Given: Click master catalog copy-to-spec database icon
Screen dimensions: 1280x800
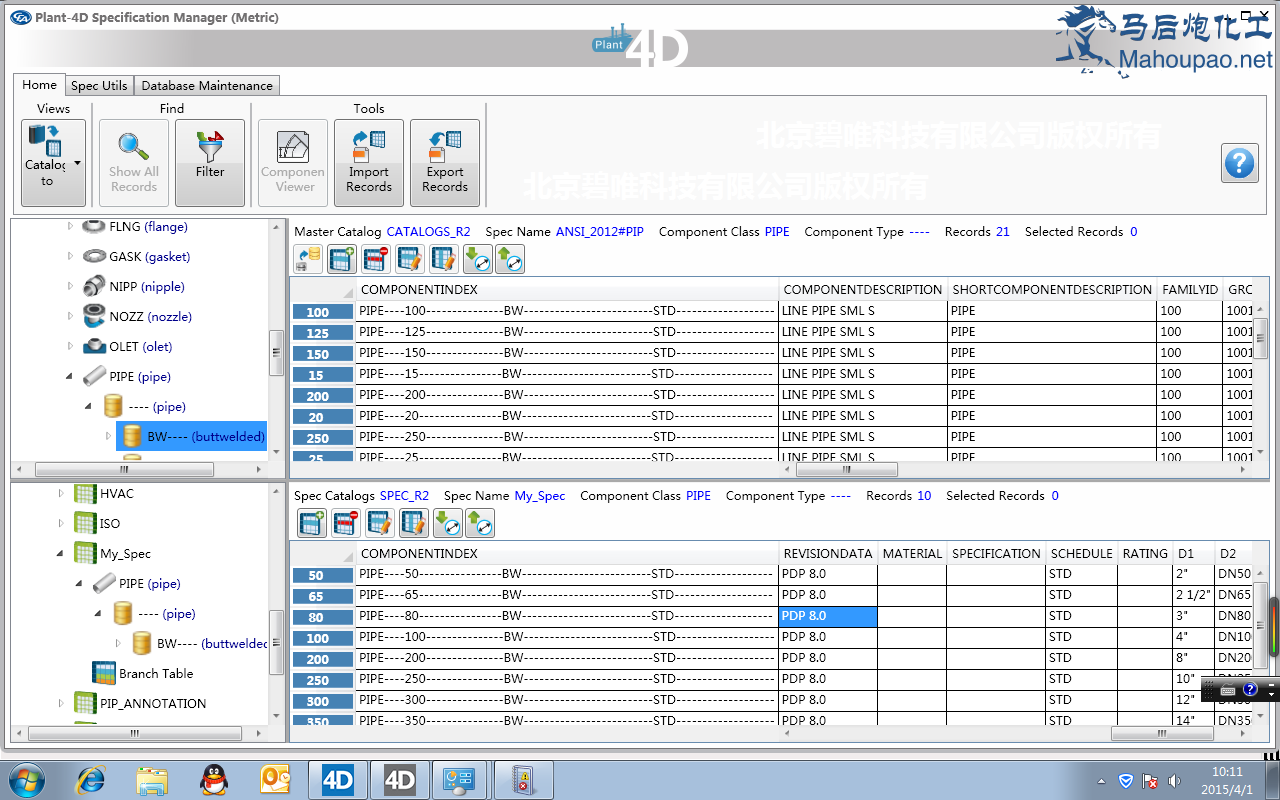Looking at the screenshot, I should tap(309, 260).
